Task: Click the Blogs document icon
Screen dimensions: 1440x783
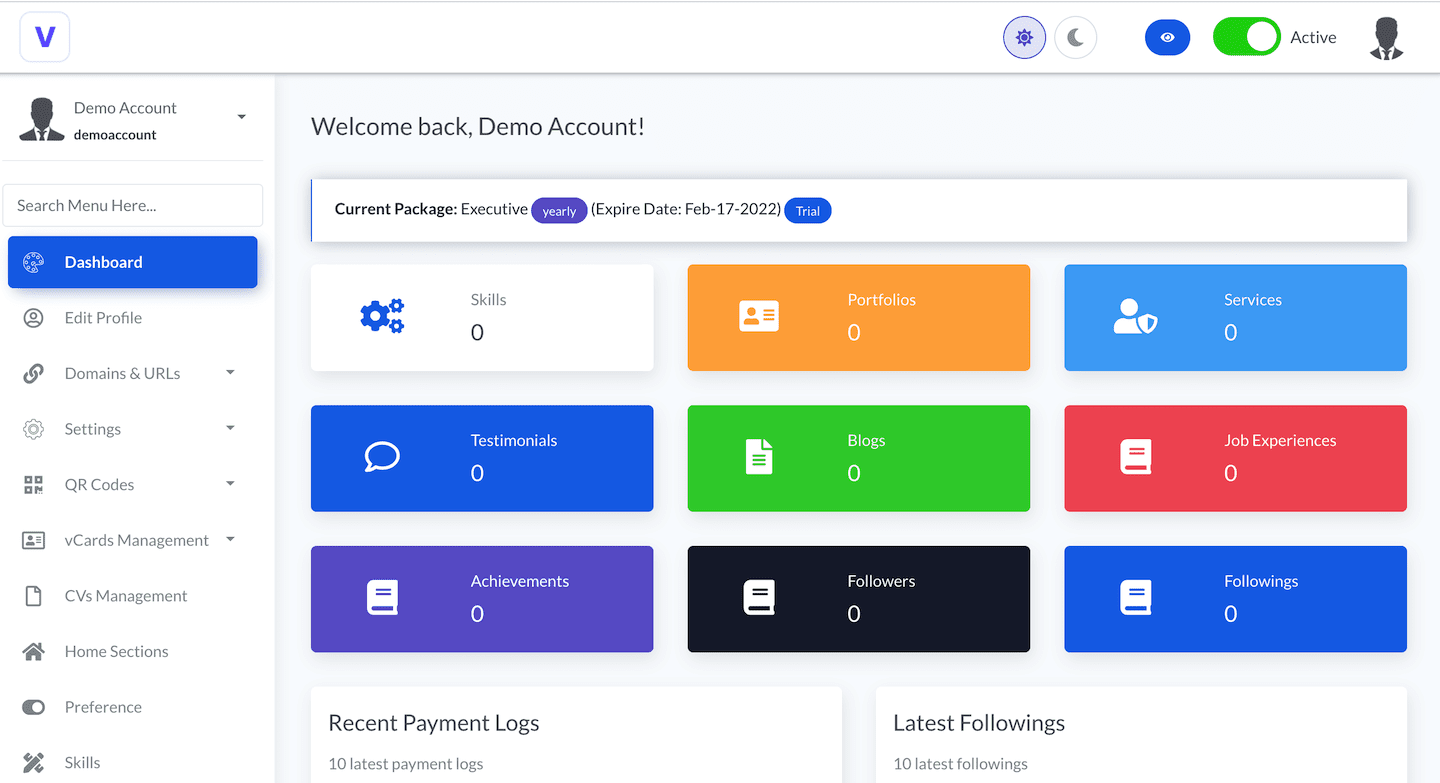Action: (759, 458)
